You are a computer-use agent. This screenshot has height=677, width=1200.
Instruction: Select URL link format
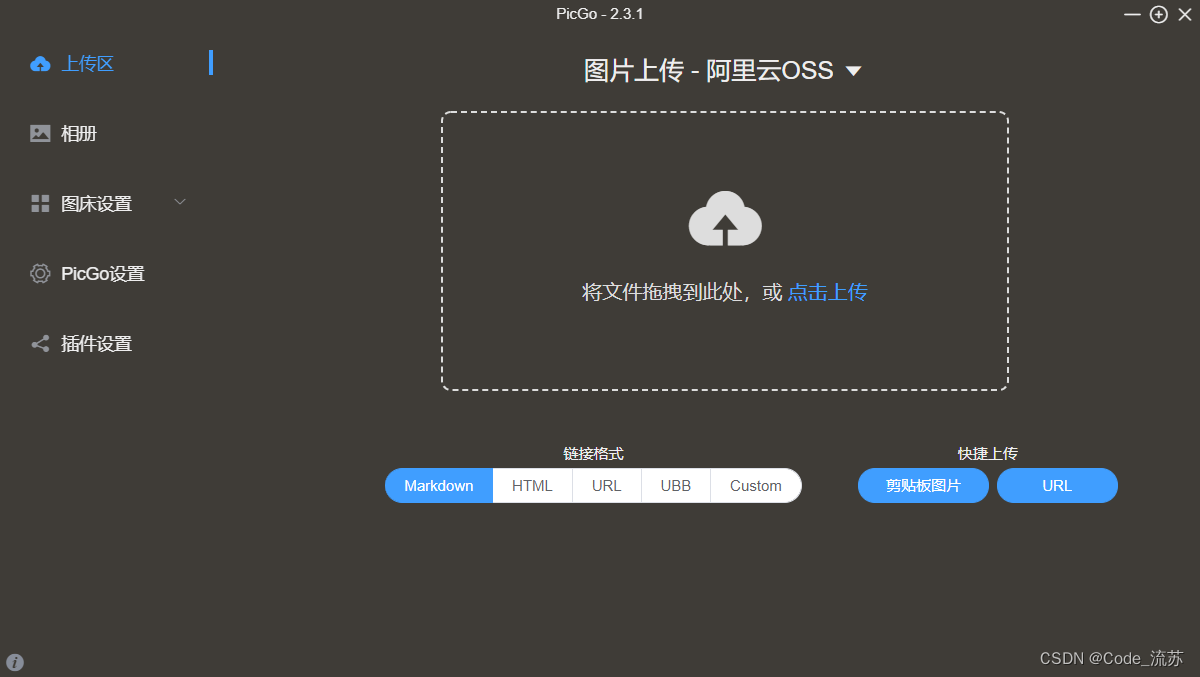(x=606, y=485)
